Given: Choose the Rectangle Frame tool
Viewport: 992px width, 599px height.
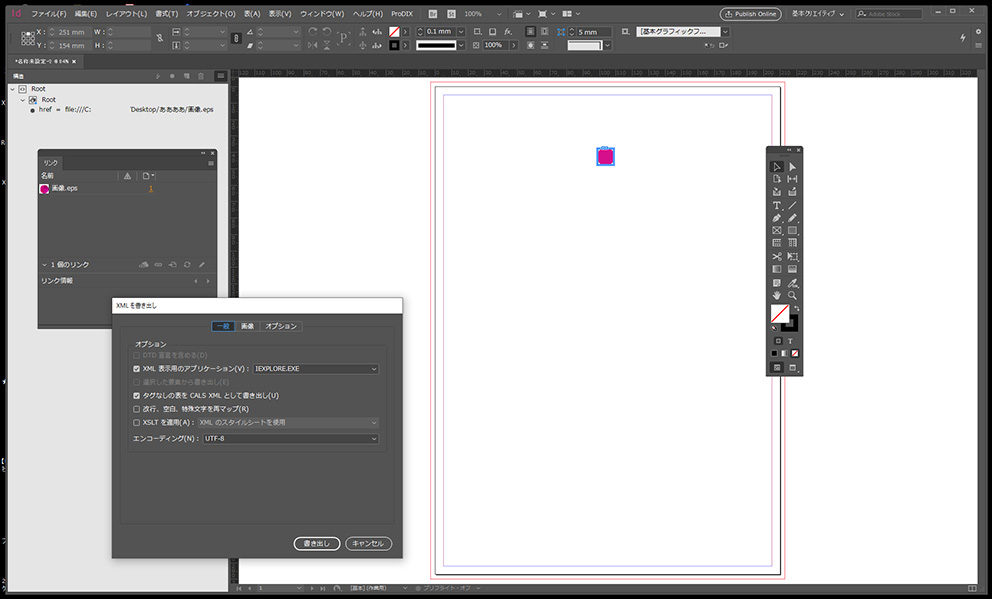Looking at the screenshot, I should (777, 229).
